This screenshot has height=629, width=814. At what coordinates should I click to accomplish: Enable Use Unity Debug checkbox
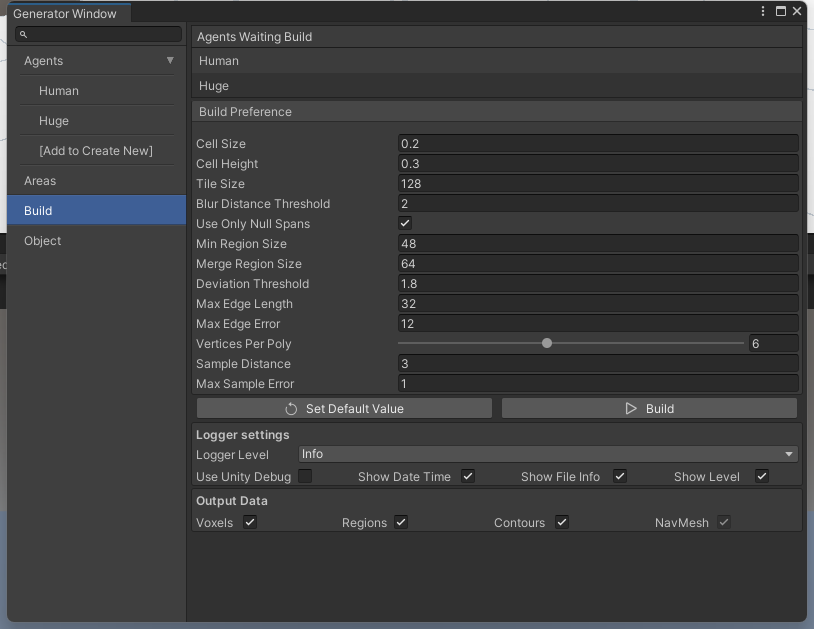(x=305, y=476)
